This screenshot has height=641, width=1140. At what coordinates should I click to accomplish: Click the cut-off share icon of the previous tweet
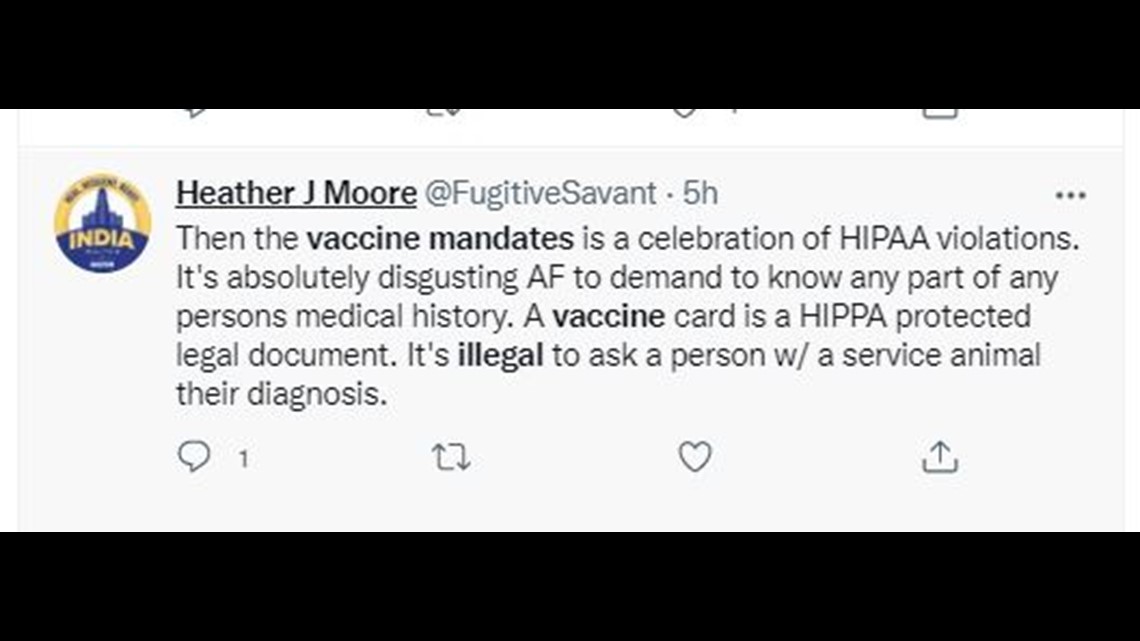(939, 113)
